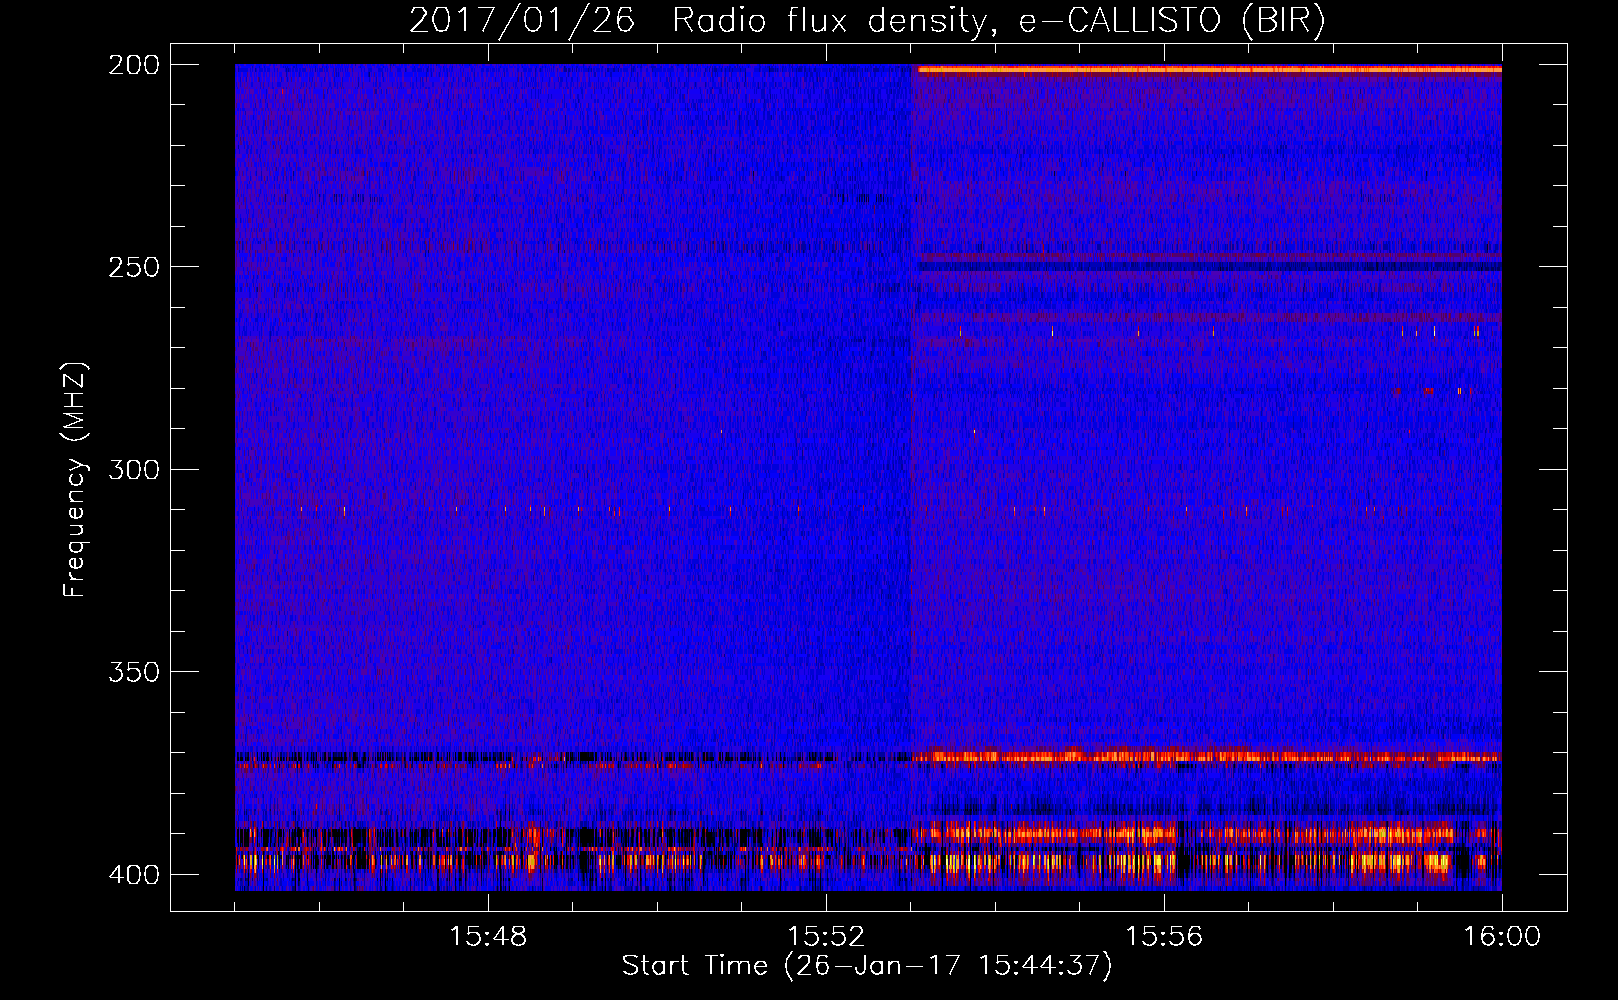Click the 250 frequency tick label
Image resolution: width=1618 pixels, height=1000 pixels.
[x=134, y=267]
